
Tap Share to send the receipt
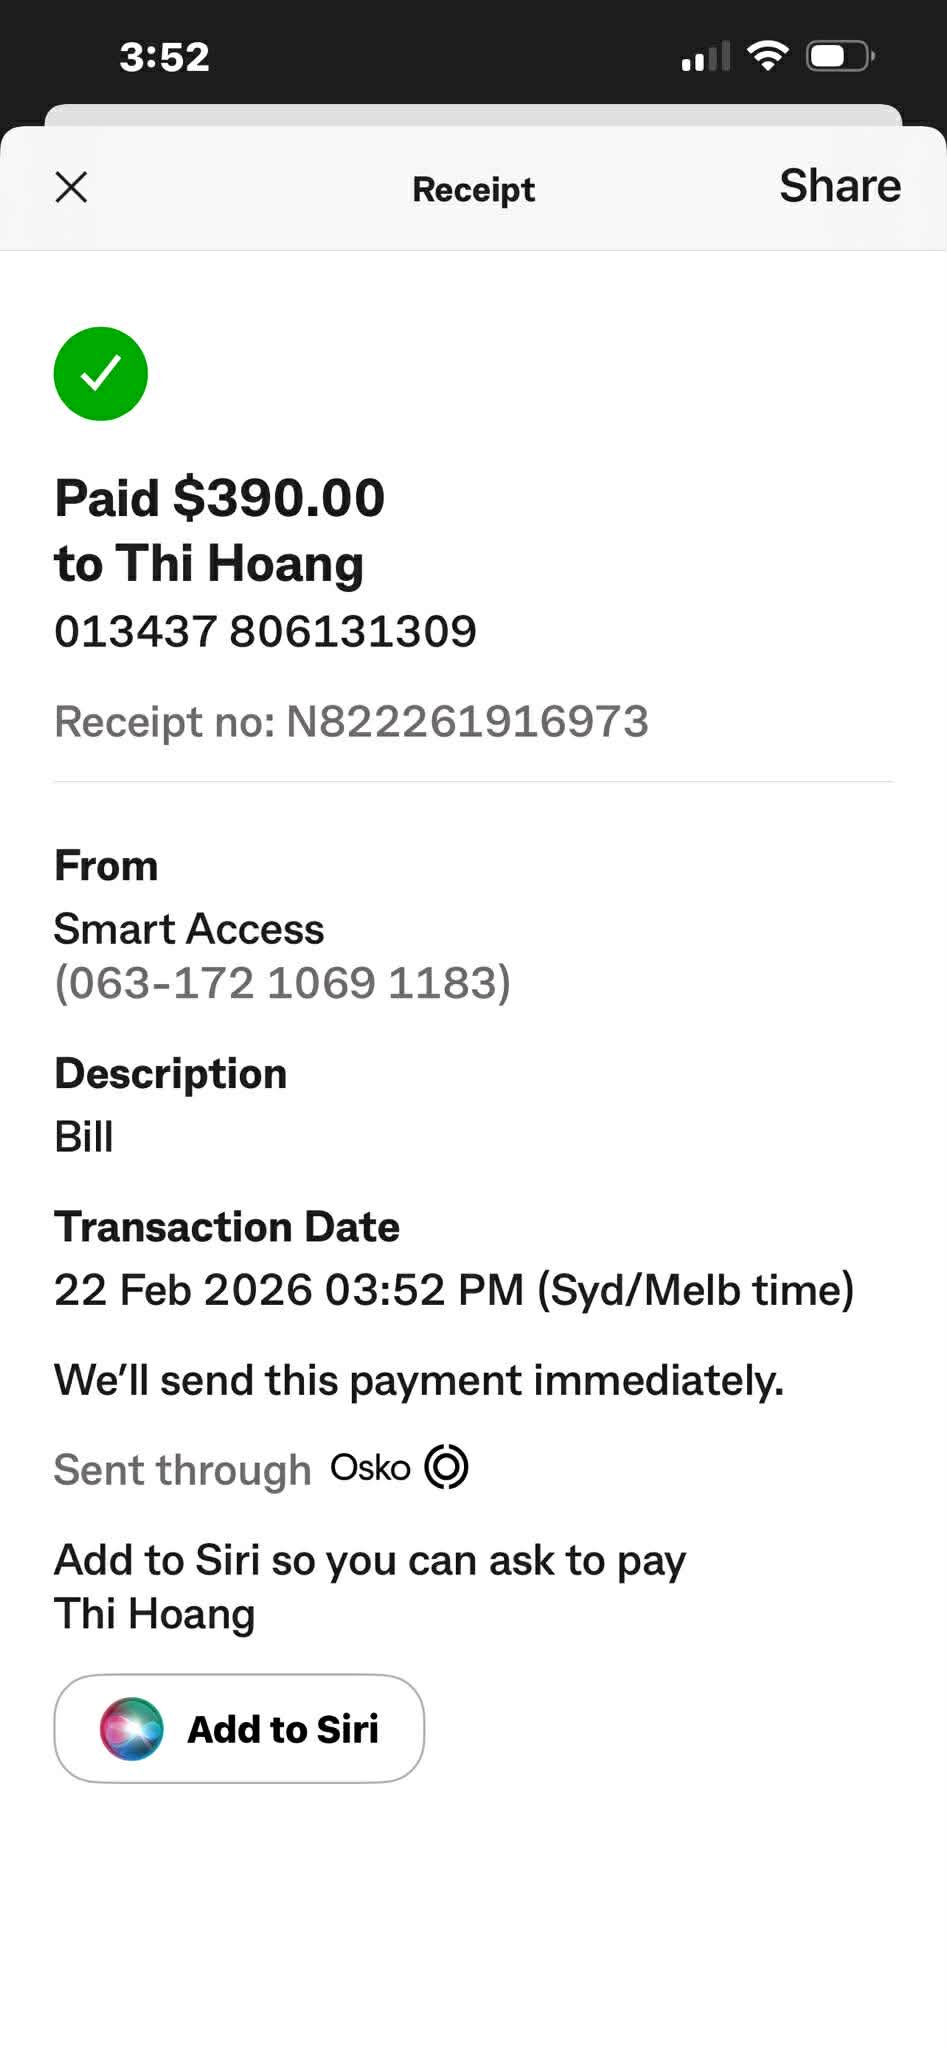point(840,186)
